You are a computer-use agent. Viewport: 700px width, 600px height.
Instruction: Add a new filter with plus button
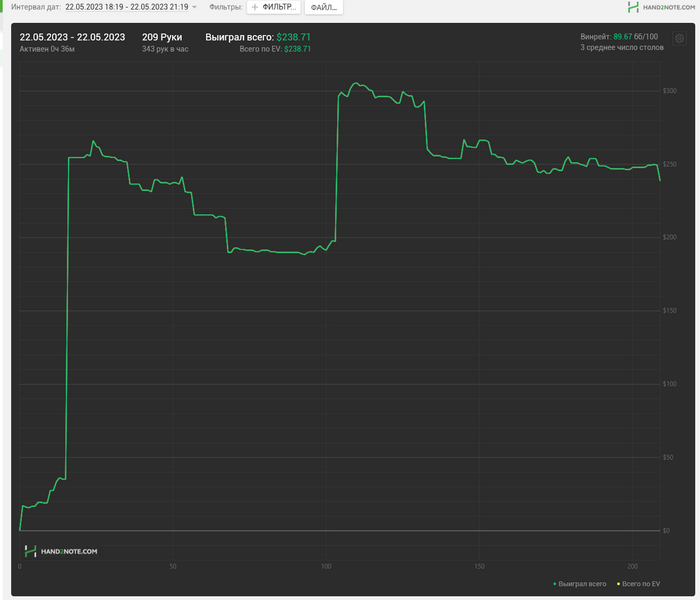coord(274,7)
